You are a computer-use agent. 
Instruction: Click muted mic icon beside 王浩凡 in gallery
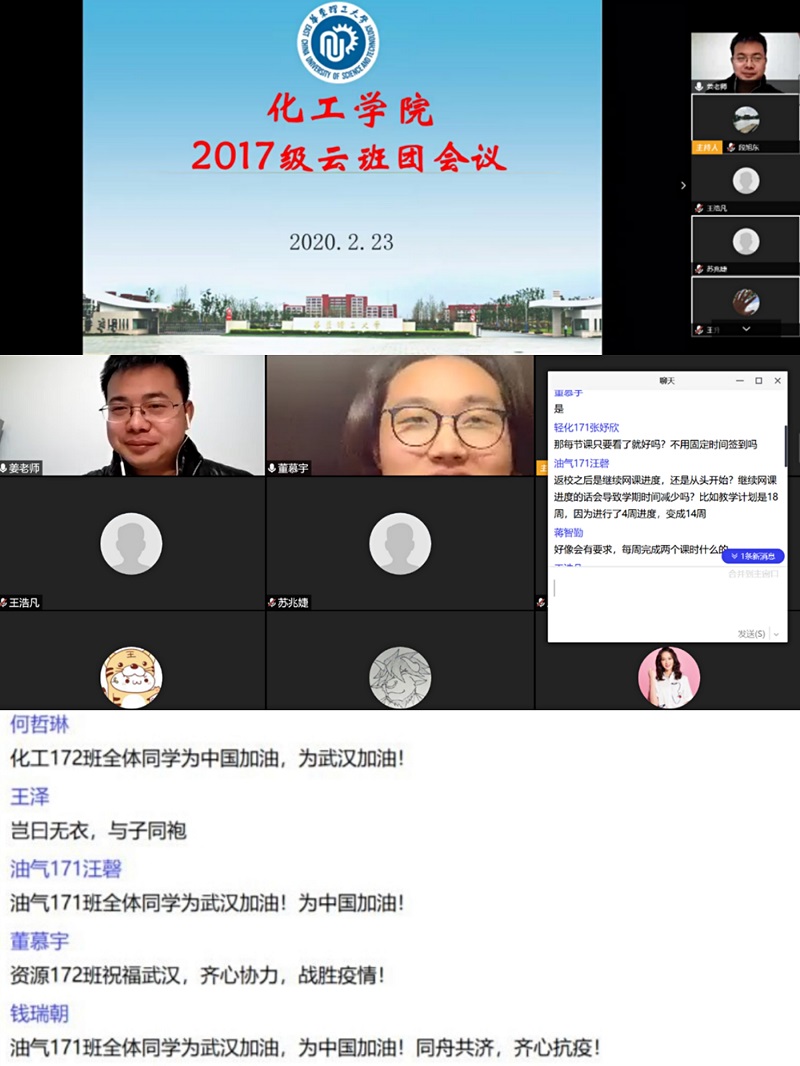(5, 603)
